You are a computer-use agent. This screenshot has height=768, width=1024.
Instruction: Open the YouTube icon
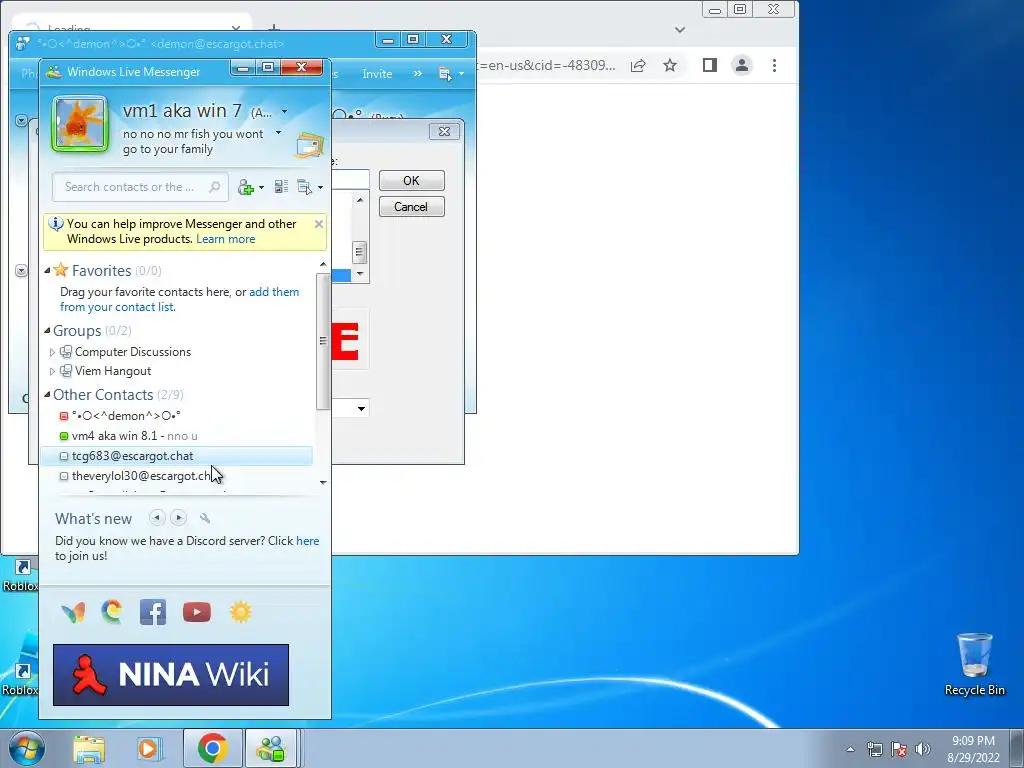(197, 612)
